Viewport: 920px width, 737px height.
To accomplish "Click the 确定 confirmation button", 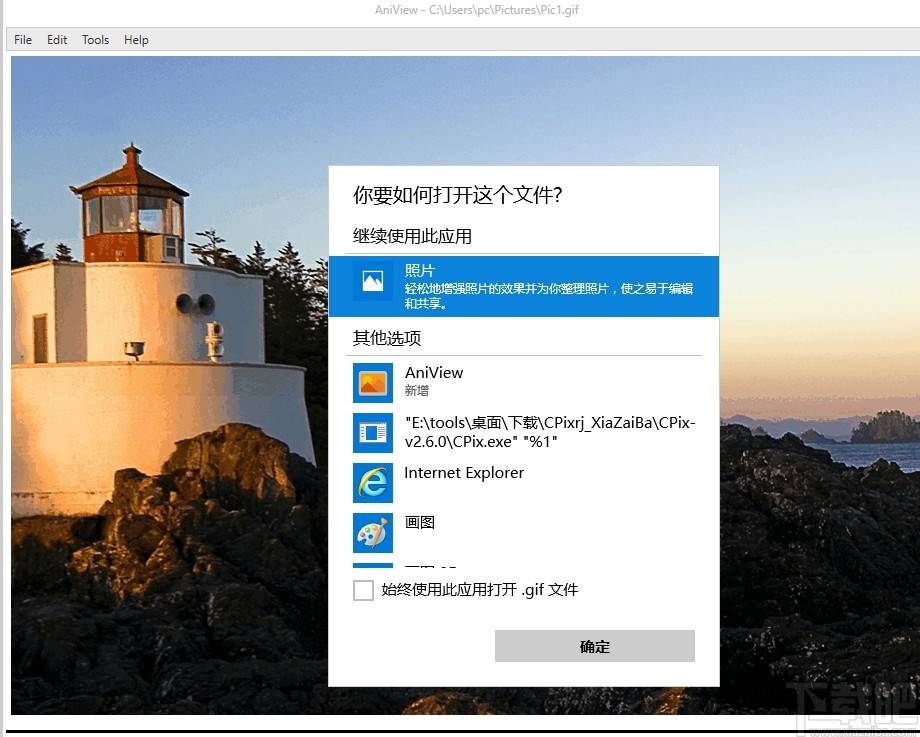I will (594, 646).
